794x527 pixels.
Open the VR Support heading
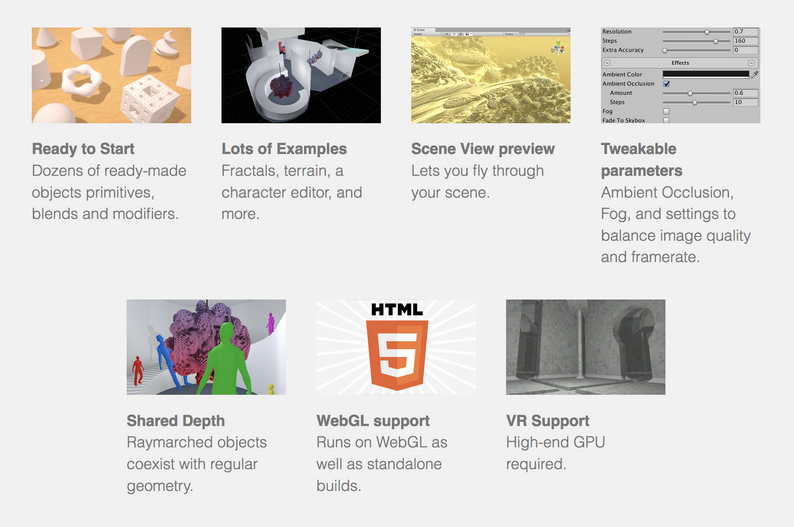point(547,421)
